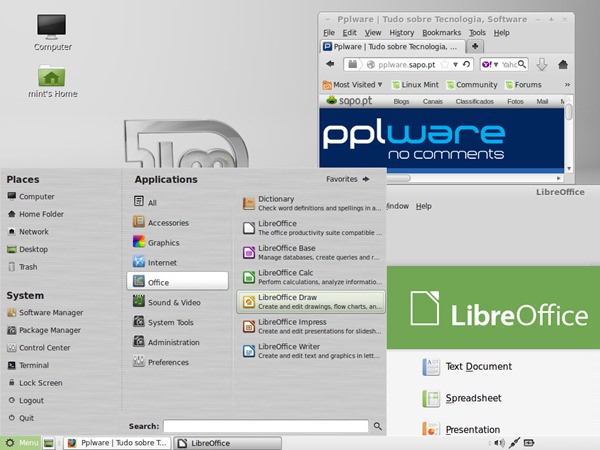Select the Administration category
Viewport: 600px width, 450px height.
(178, 342)
